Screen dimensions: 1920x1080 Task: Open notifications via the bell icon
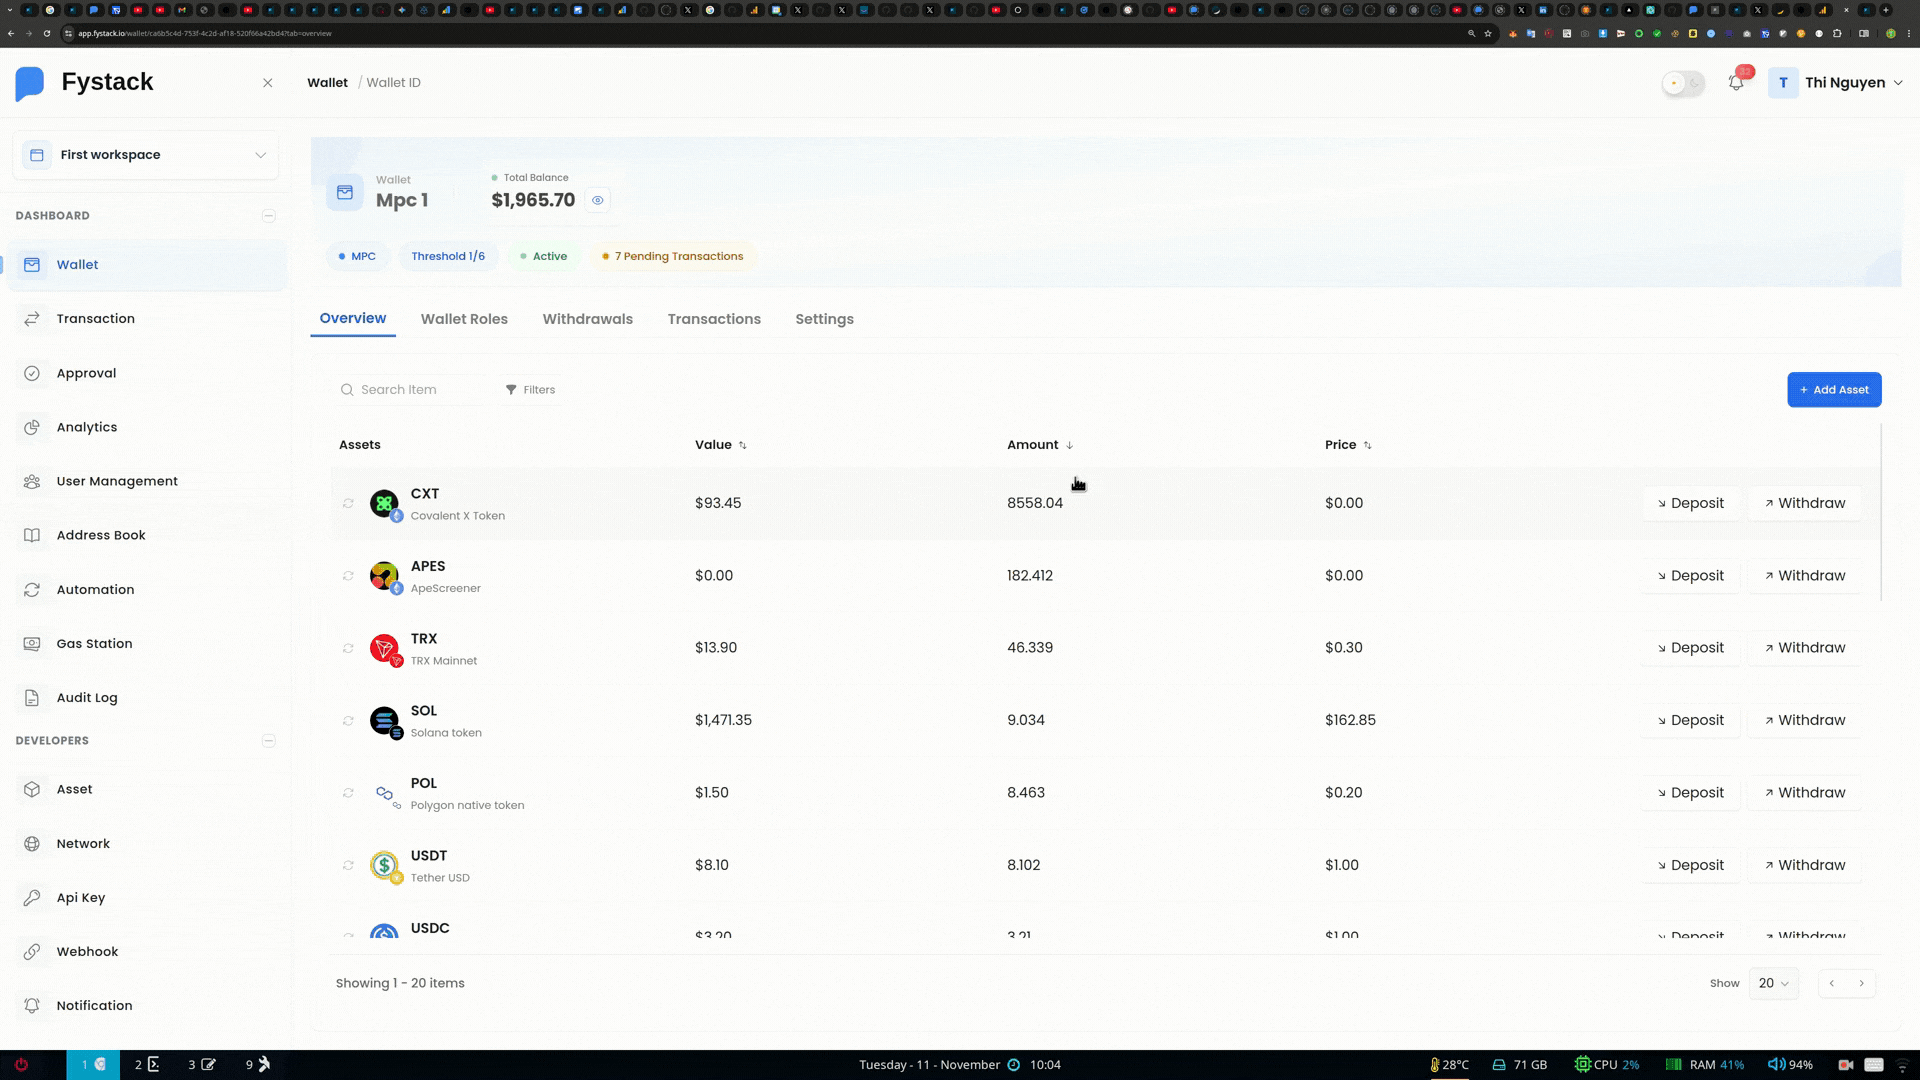coord(1736,83)
